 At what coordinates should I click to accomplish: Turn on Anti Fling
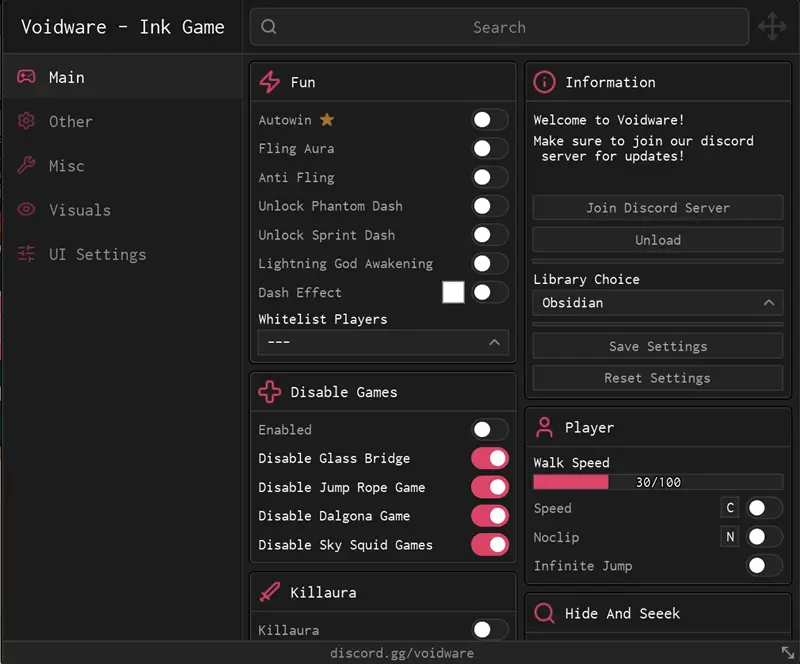click(489, 177)
